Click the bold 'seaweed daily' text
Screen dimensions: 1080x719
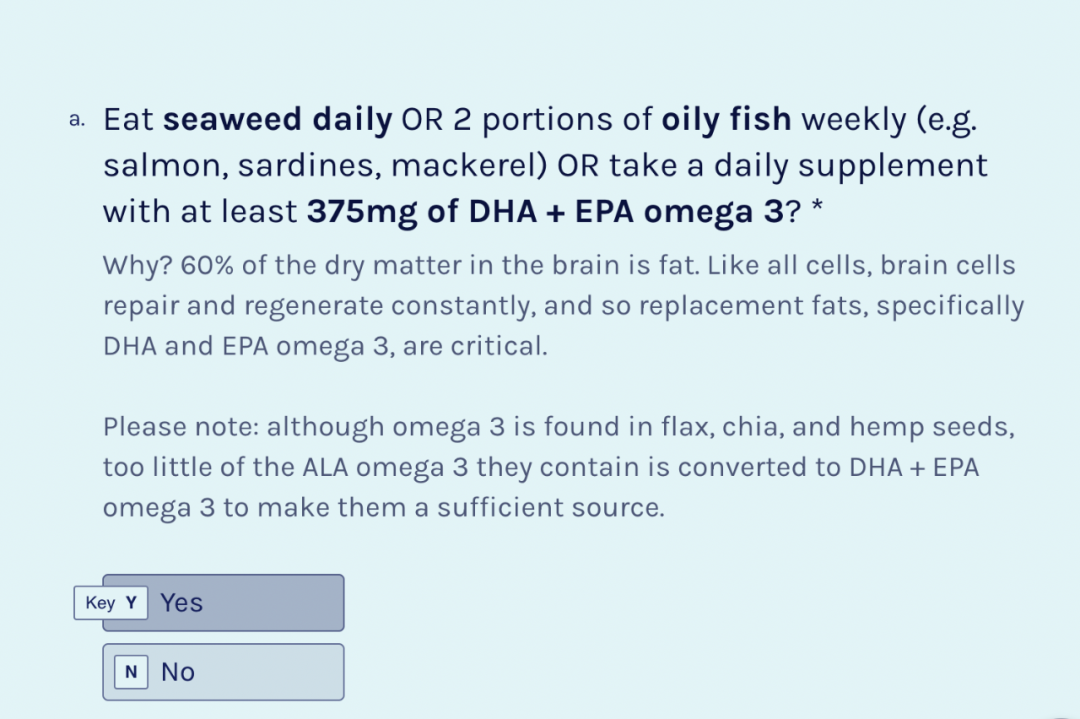(x=277, y=120)
